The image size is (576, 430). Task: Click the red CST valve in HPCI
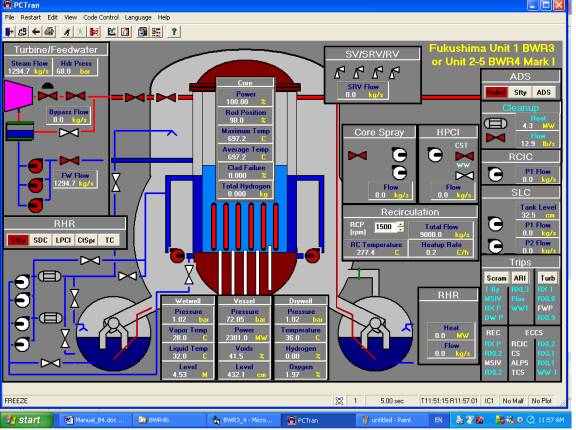pyautogui.click(x=464, y=156)
